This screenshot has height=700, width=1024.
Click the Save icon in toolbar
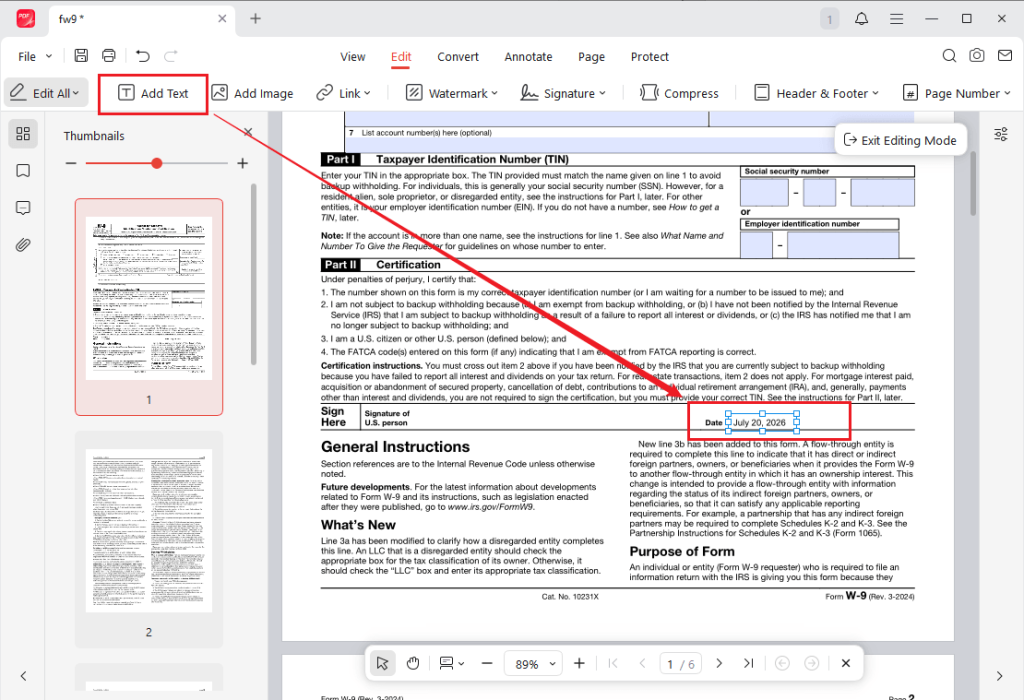coord(81,56)
